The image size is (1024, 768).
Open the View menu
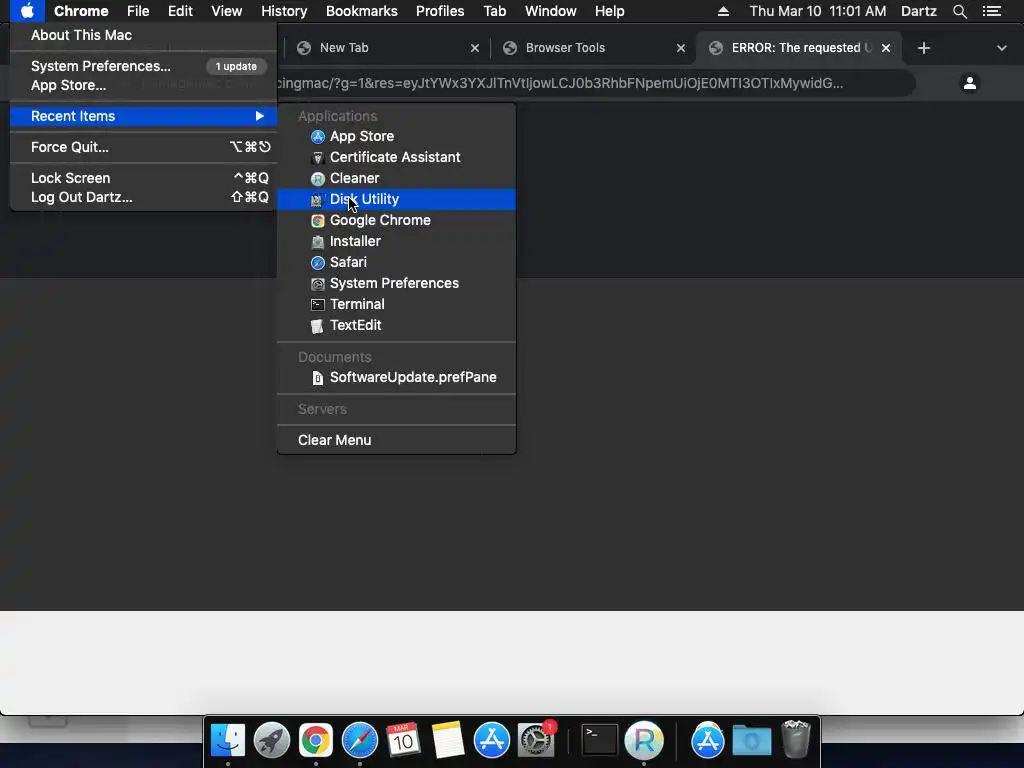click(x=227, y=11)
